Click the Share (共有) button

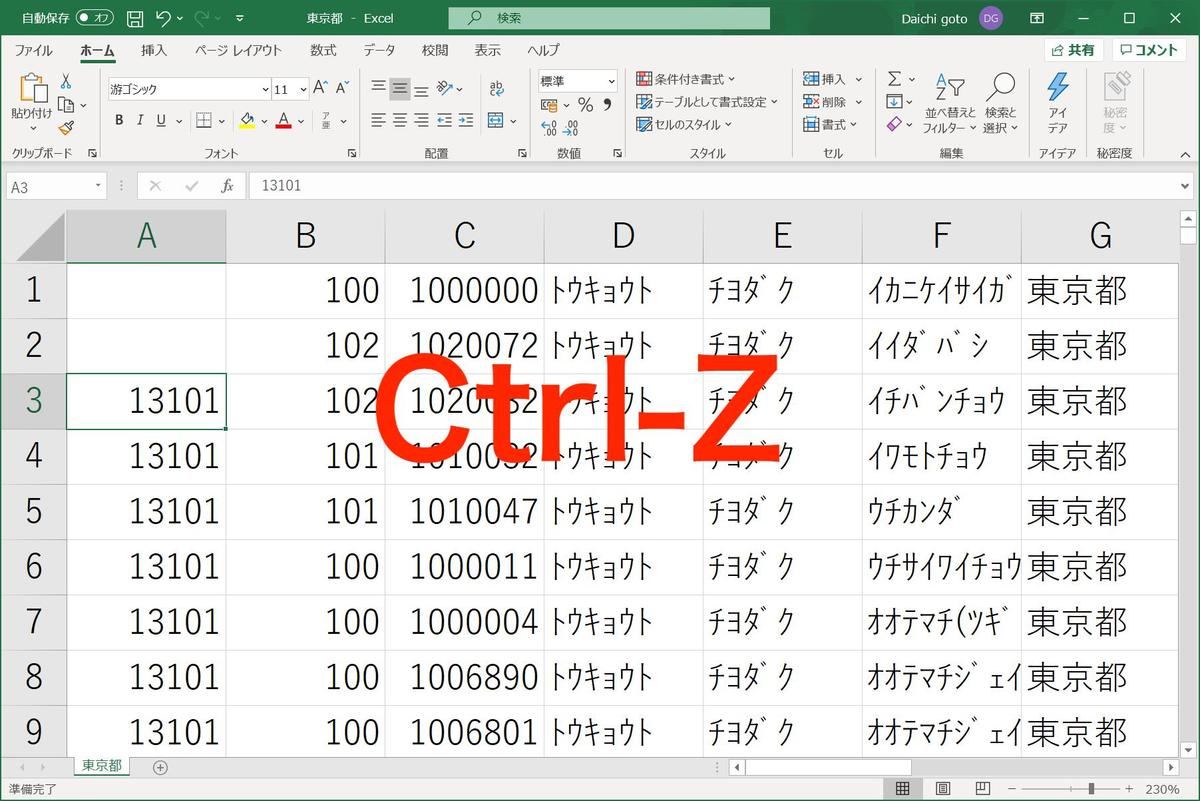[x=1073, y=50]
